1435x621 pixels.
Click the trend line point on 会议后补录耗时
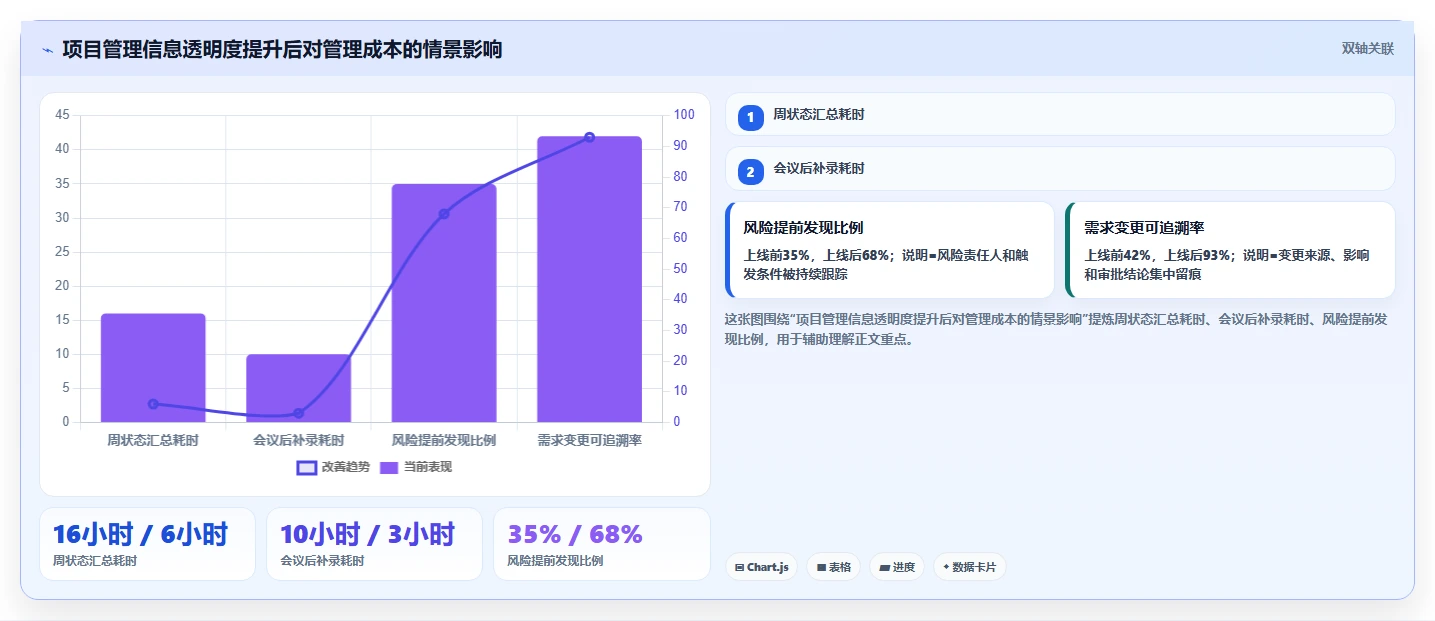pyautogui.click(x=298, y=413)
